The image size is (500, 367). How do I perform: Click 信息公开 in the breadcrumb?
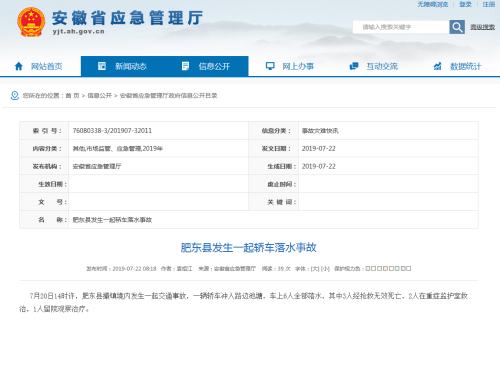pyautogui.click(x=99, y=96)
